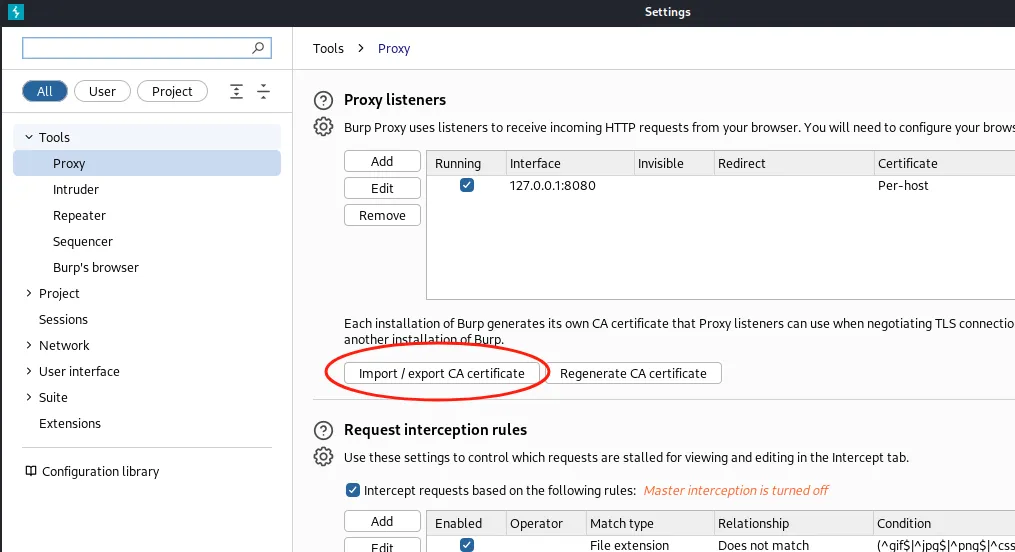Uncheck Running checkbox for 127.0.0.1:8080 listener
1015x552 pixels.
467,185
